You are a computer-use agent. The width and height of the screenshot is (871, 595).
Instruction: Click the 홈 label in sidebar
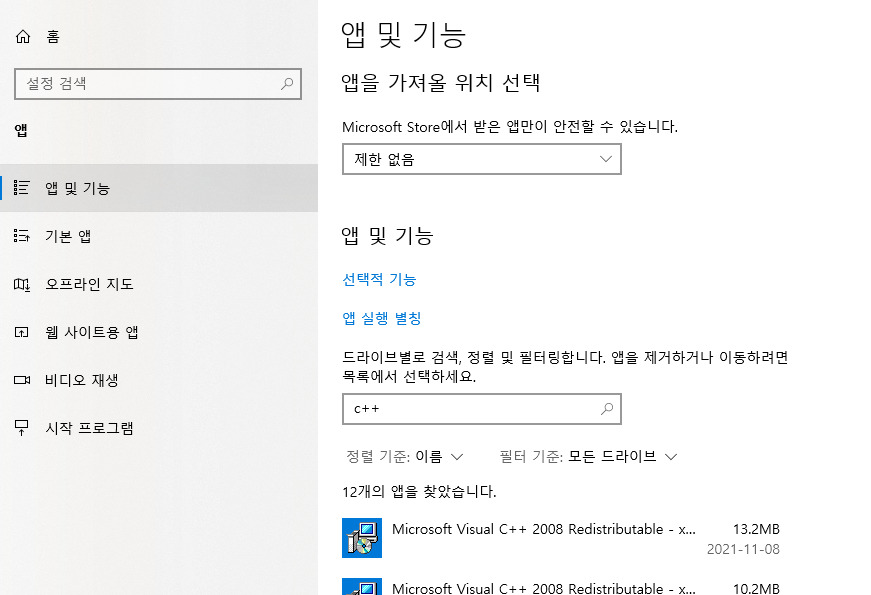click(x=53, y=37)
